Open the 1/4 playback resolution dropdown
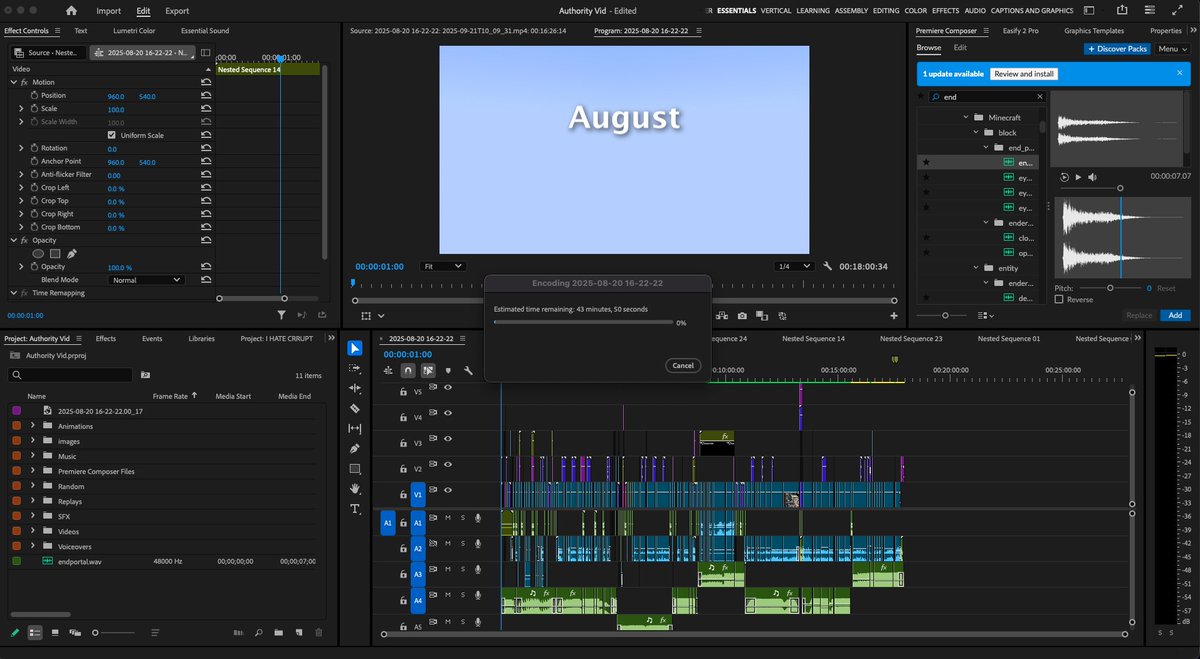Screen dimensions: 1200x659 [x=794, y=266]
